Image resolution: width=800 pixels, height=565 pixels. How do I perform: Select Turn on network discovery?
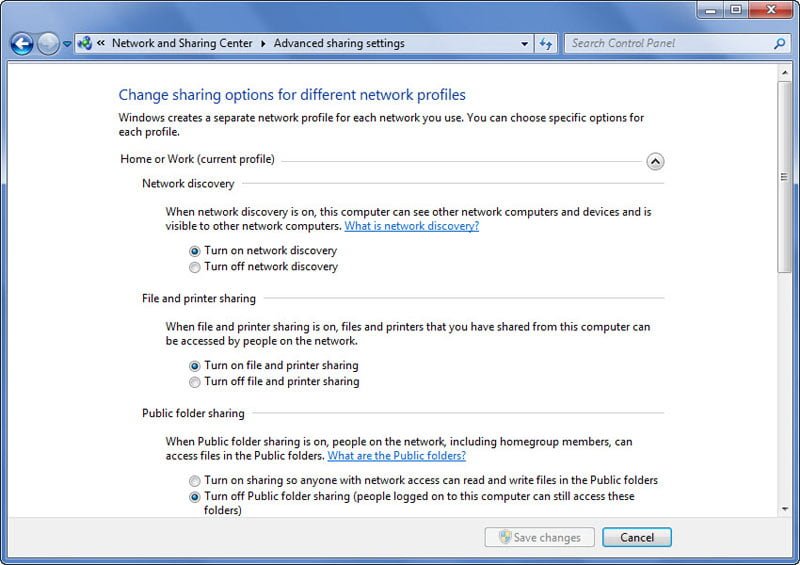pos(195,251)
